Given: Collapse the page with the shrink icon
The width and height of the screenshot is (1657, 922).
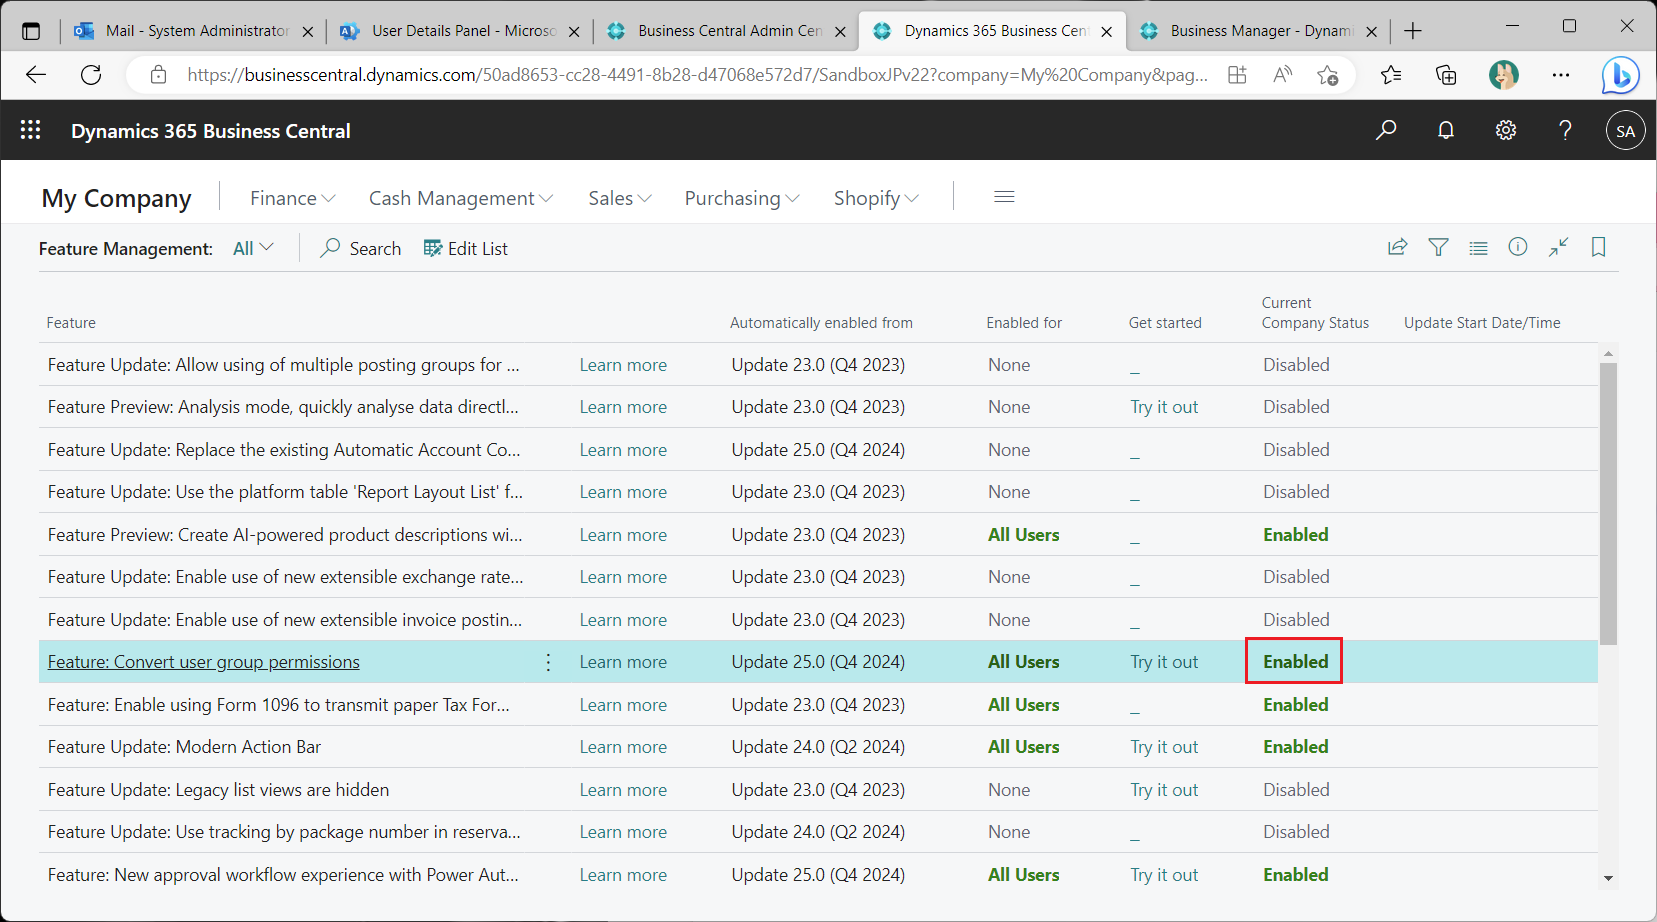Looking at the screenshot, I should click(x=1558, y=247).
